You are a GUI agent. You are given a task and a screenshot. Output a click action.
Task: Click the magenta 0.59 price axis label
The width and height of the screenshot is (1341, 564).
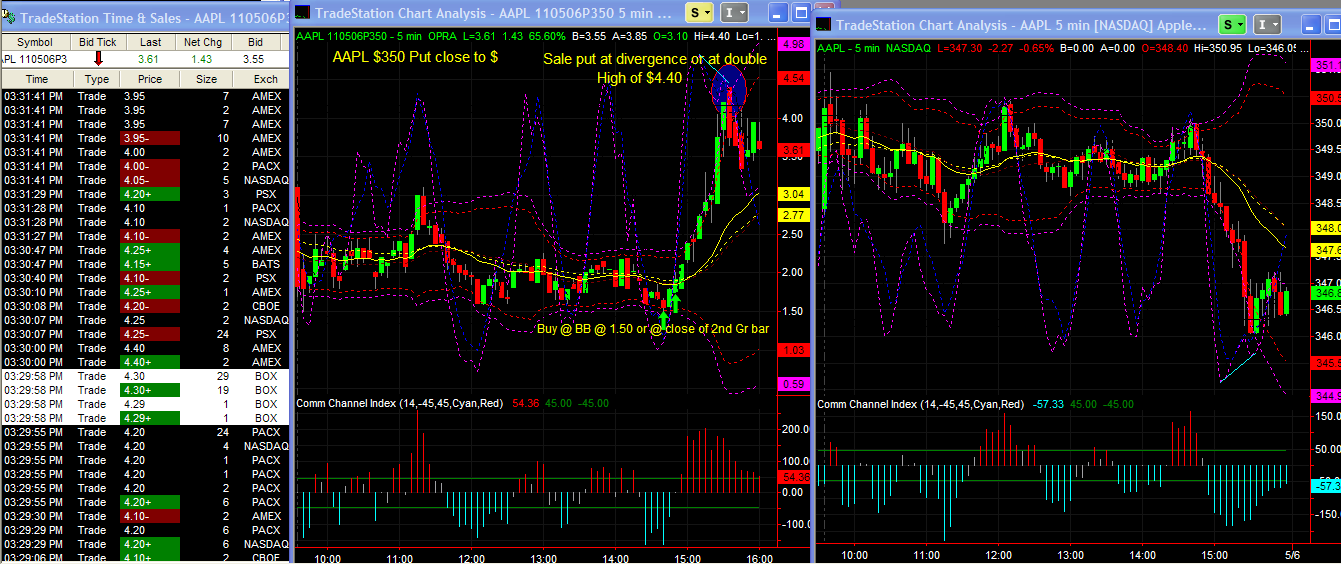(795, 384)
